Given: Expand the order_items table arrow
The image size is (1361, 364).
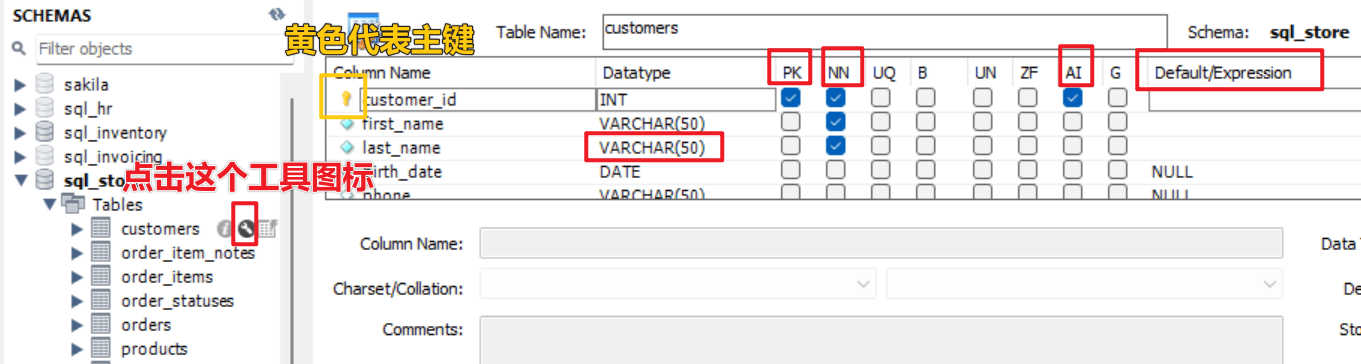Looking at the screenshot, I should click(x=77, y=277).
